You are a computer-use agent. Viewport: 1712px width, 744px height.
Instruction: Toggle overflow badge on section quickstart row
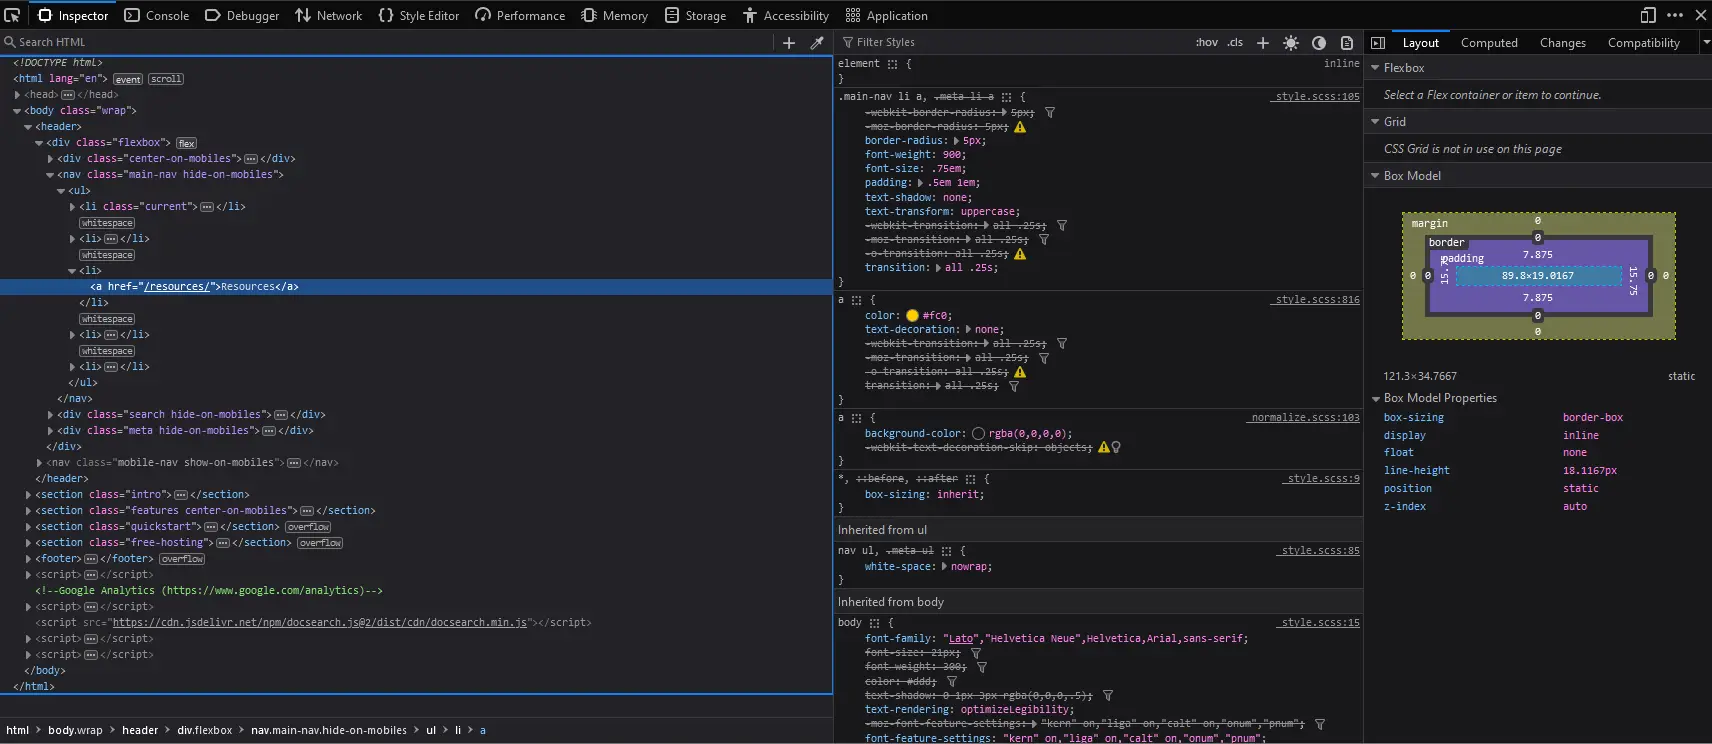tap(308, 527)
